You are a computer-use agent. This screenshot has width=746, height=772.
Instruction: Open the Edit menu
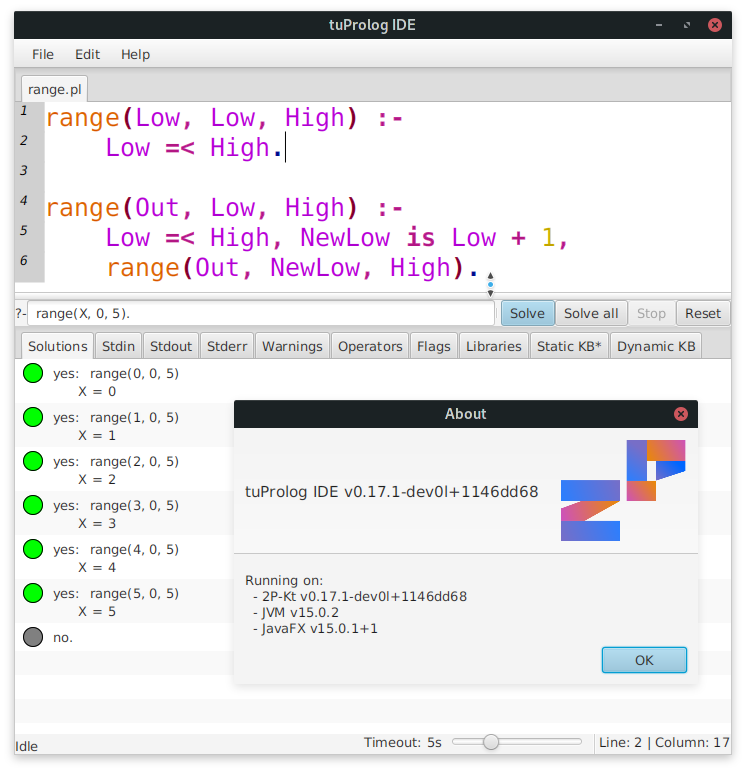(x=87, y=54)
